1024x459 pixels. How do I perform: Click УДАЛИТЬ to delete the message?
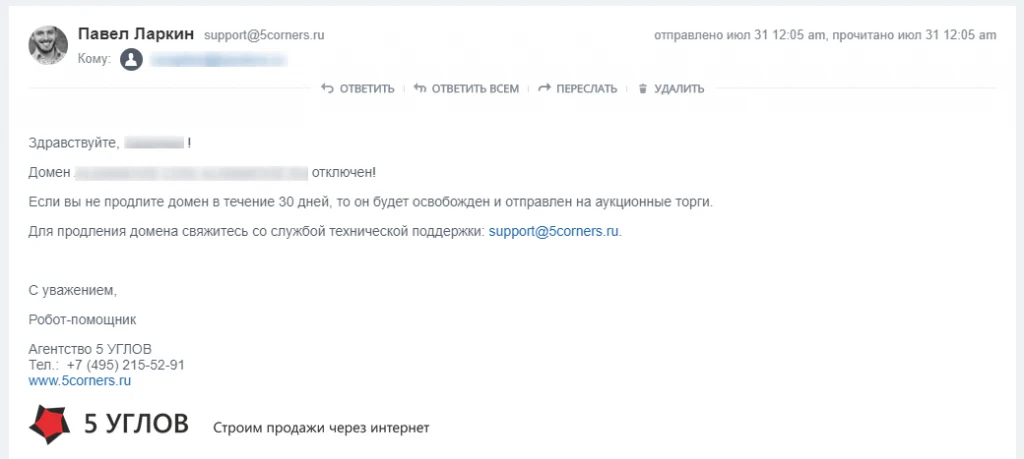click(679, 89)
